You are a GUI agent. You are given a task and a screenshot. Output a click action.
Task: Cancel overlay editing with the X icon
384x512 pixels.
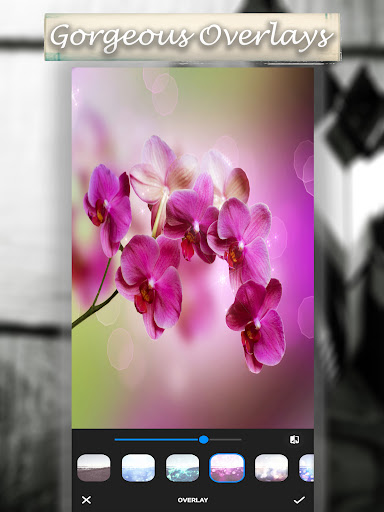(x=86, y=500)
